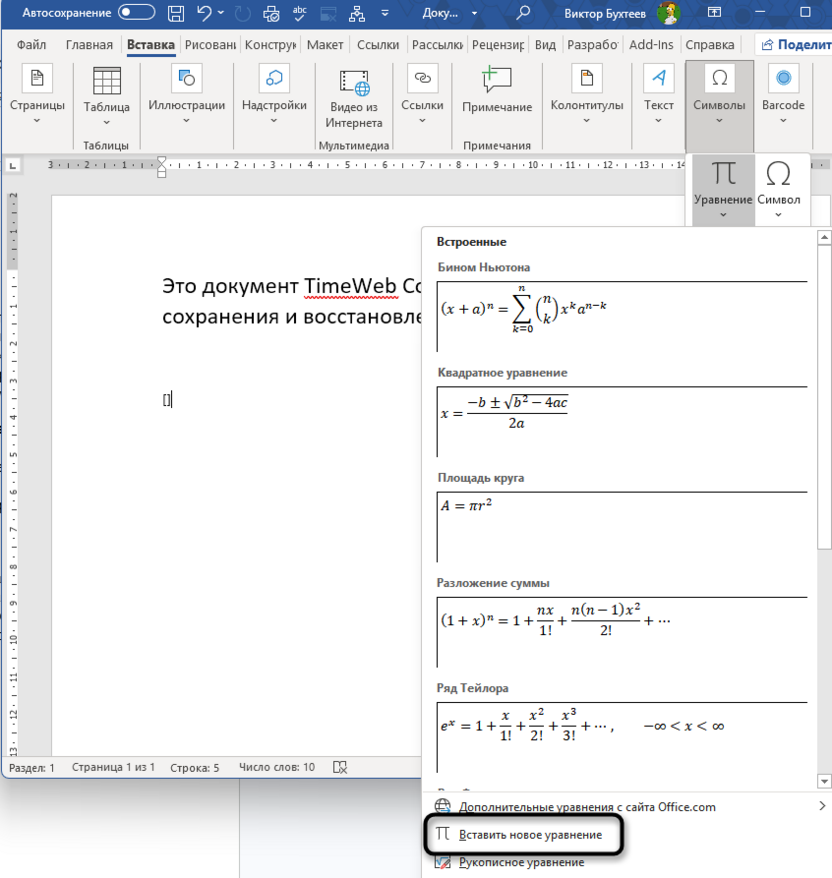Click the underlined word TimeWeb in the document
This screenshot has height=878, width=832.
[x=351, y=286]
